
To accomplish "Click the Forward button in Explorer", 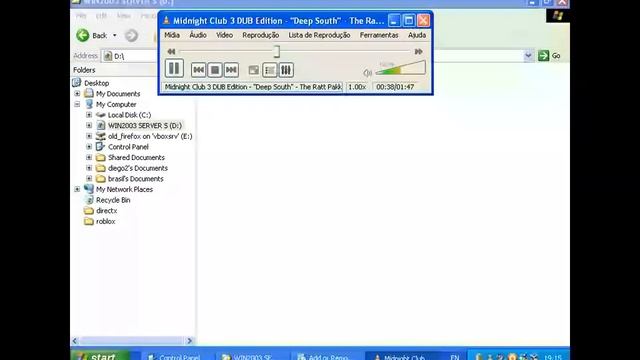I will coord(131,36).
